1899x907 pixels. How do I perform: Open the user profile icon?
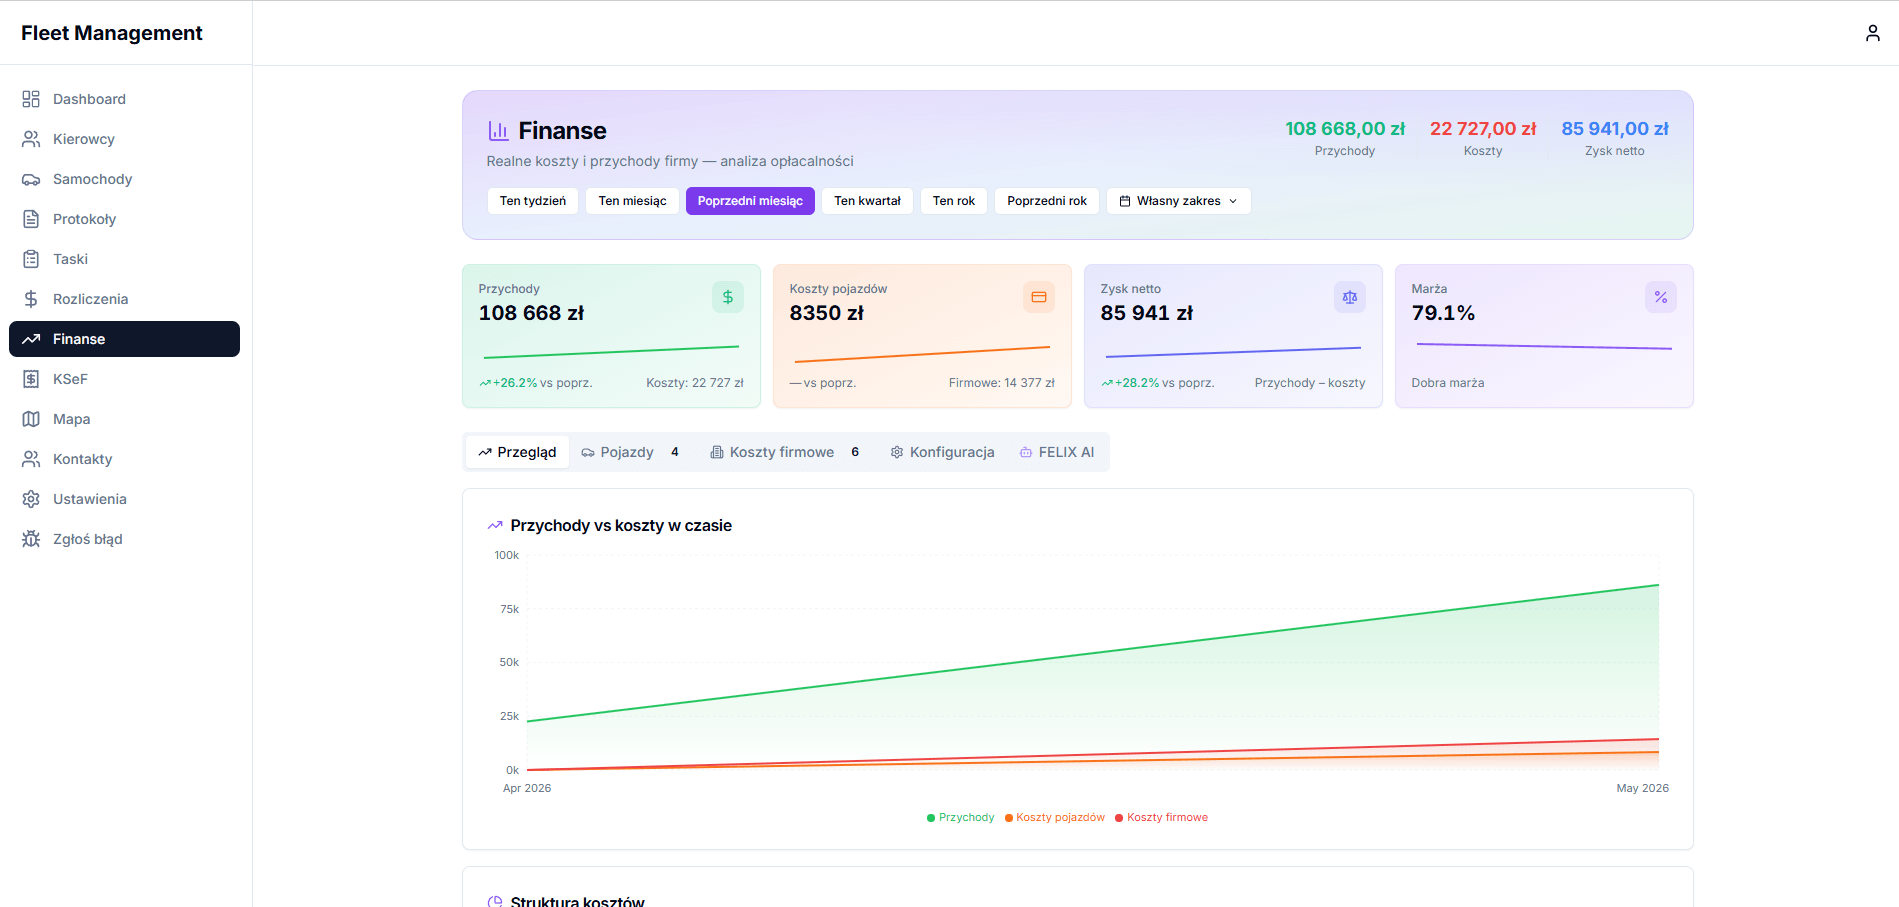(x=1873, y=33)
